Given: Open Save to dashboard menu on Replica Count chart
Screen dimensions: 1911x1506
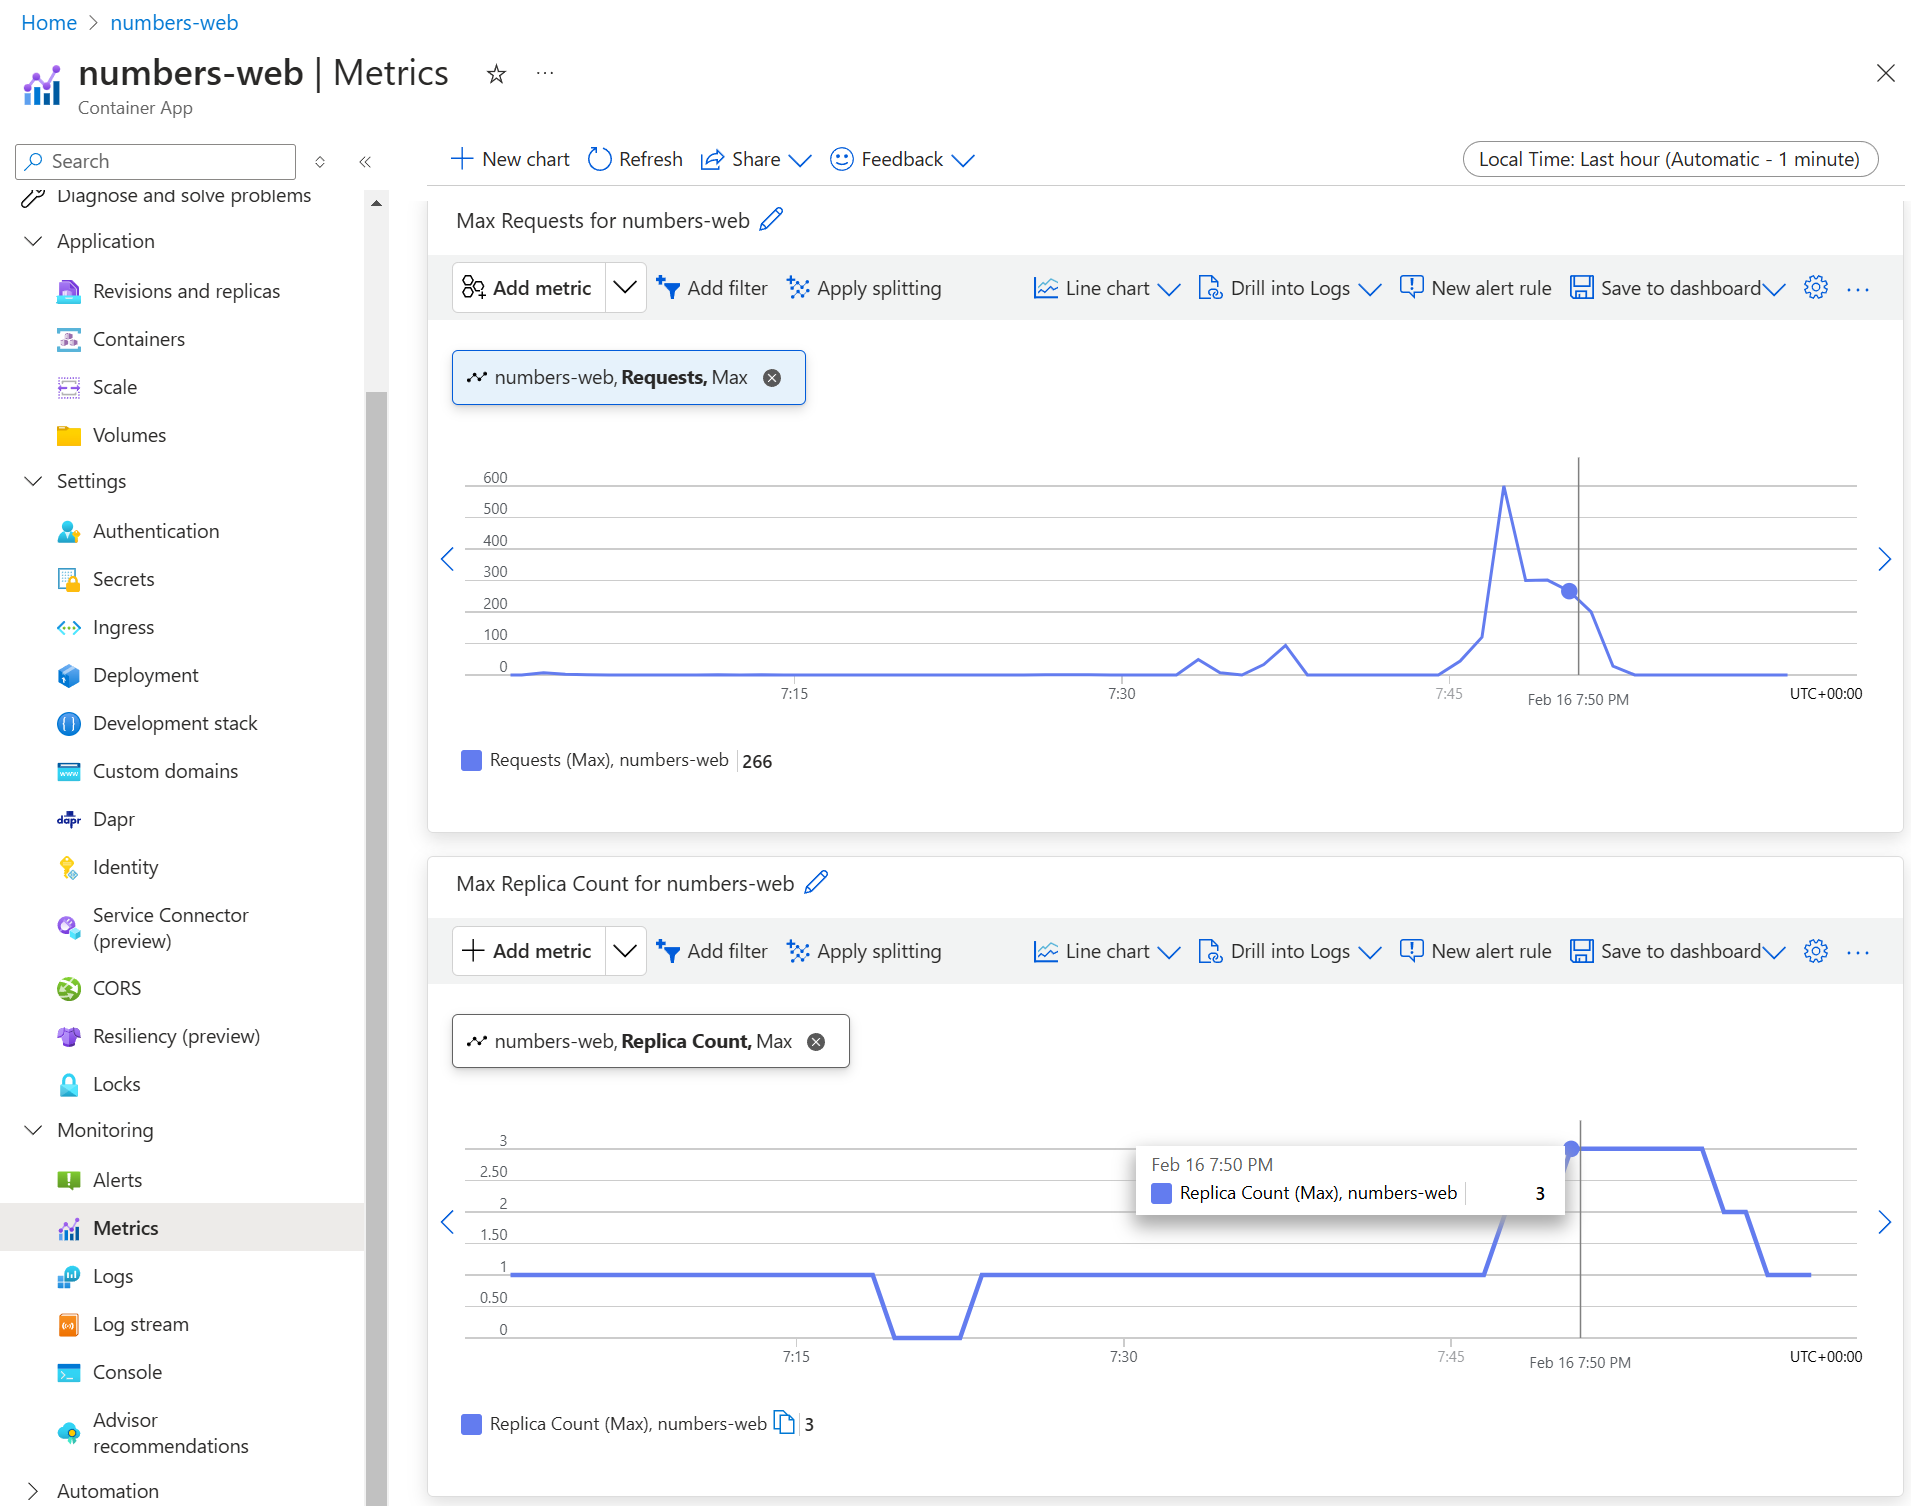Looking at the screenshot, I should 1677,951.
